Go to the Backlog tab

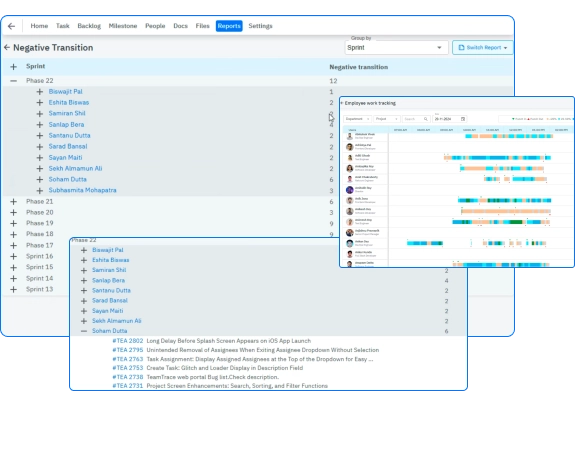pyautogui.click(x=89, y=26)
